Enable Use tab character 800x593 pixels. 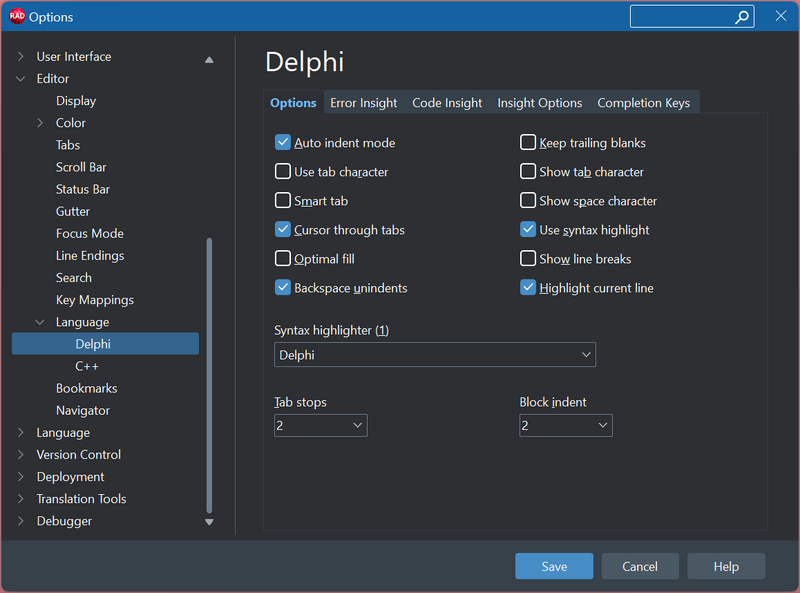click(283, 171)
